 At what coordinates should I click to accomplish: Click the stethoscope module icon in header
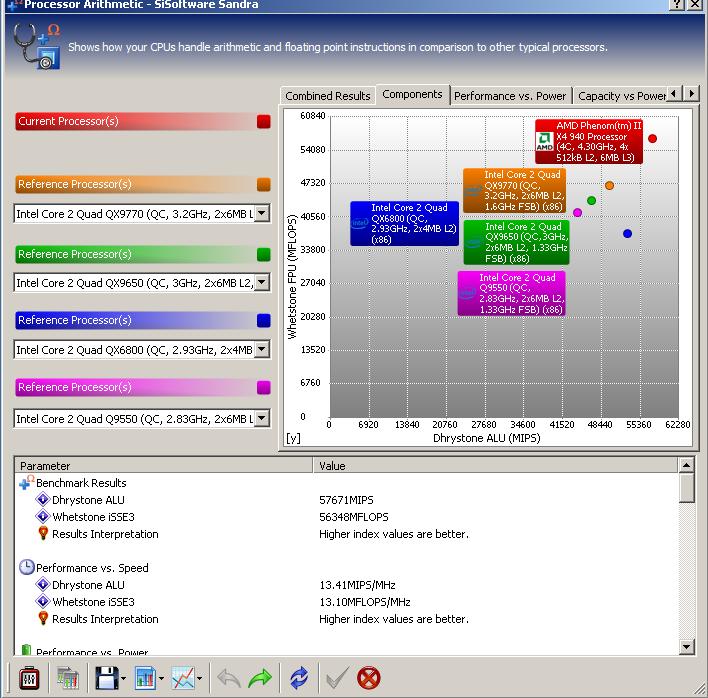click(x=37, y=46)
